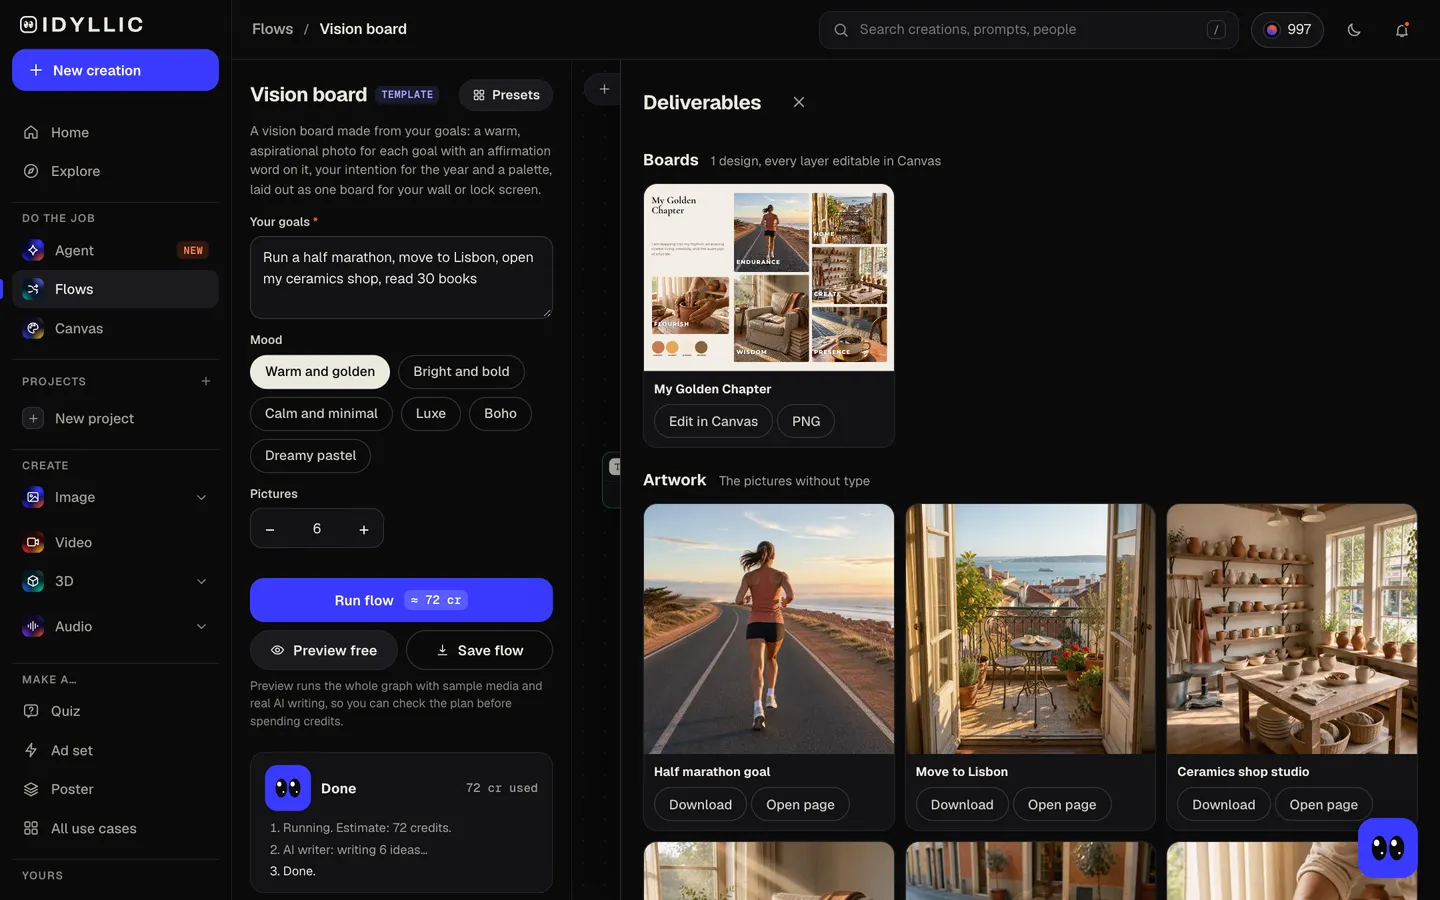Open the Quiz maker
This screenshot has height=900, width=1440.
(115, 711)
